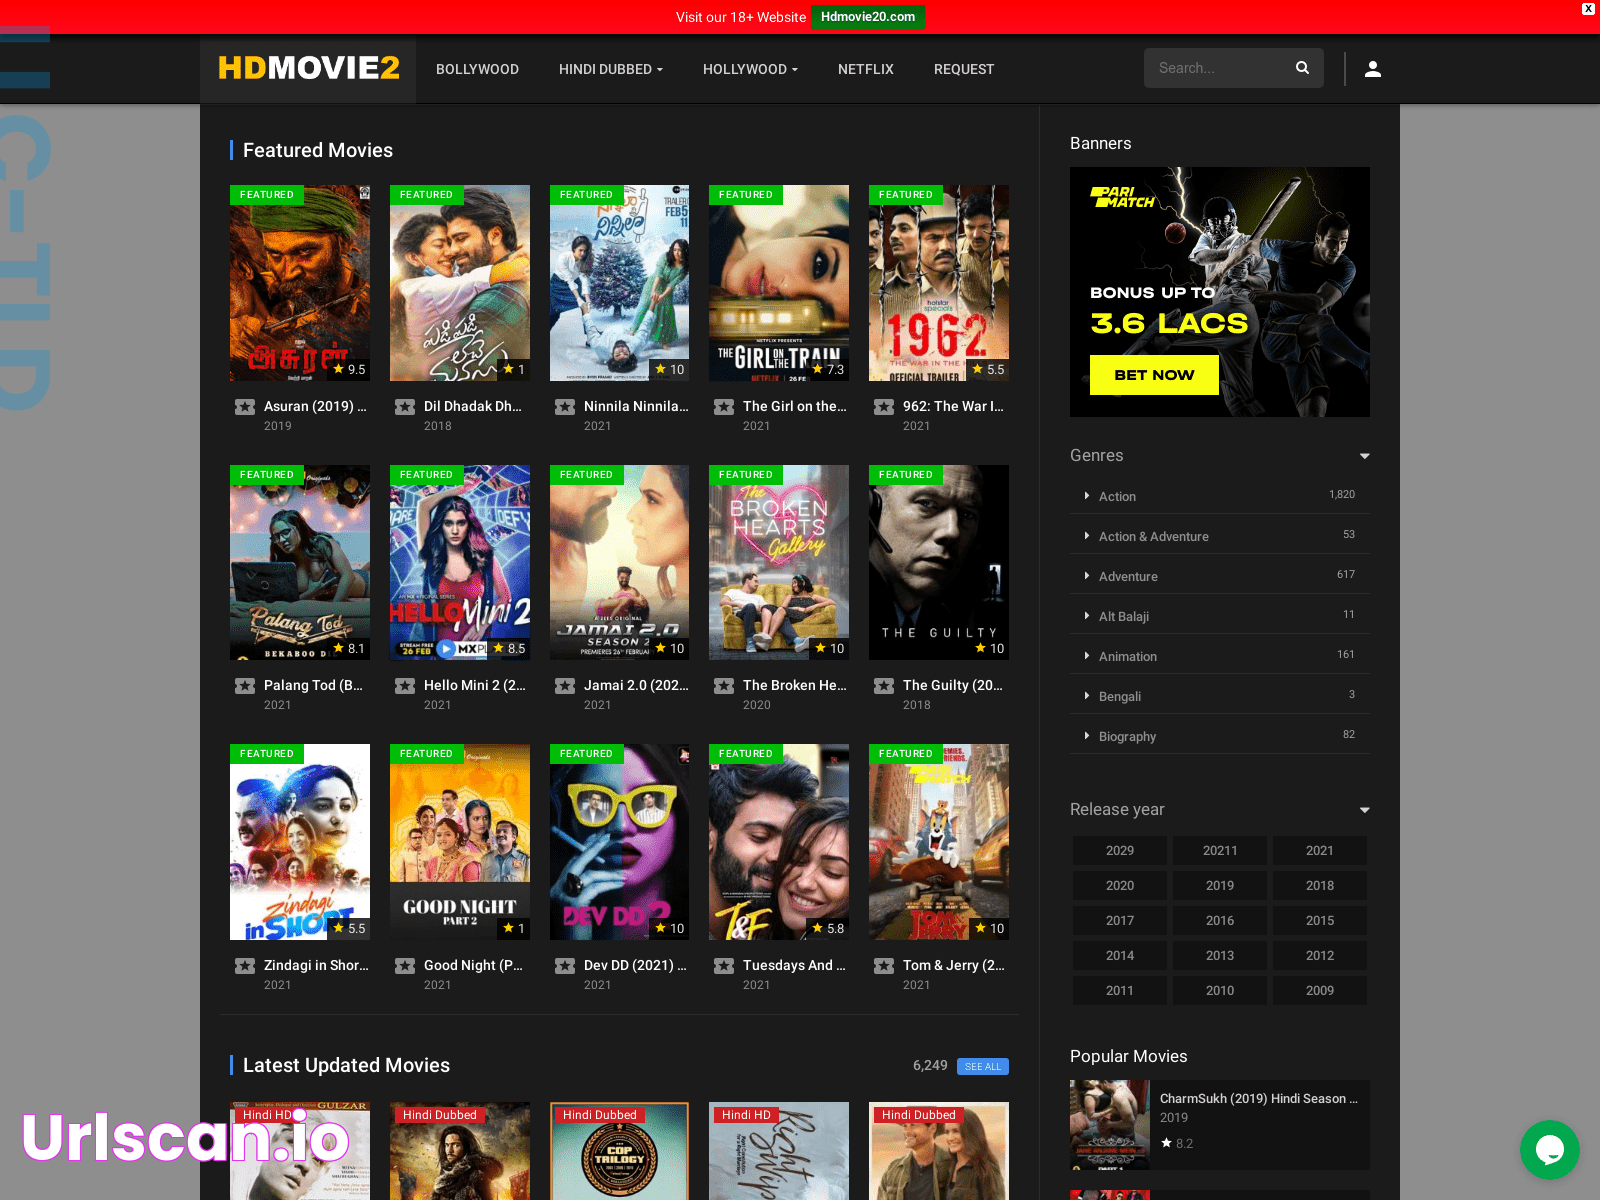Click the ticket icon beside Hello Mini 2
This screenshot has width=1600, height=1200.
click(405, 686)
